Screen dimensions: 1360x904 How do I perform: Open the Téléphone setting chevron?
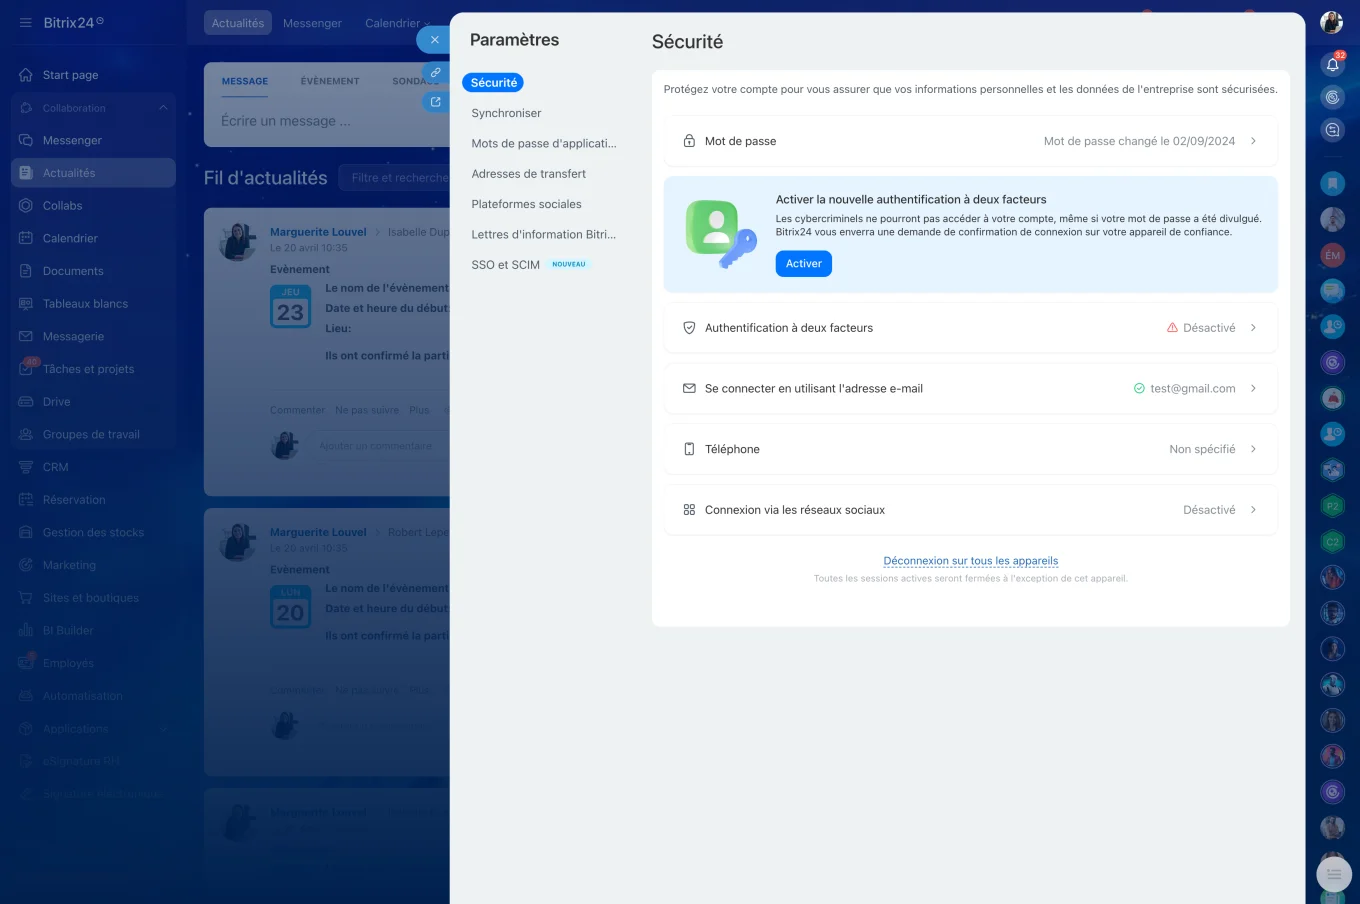1253,449
